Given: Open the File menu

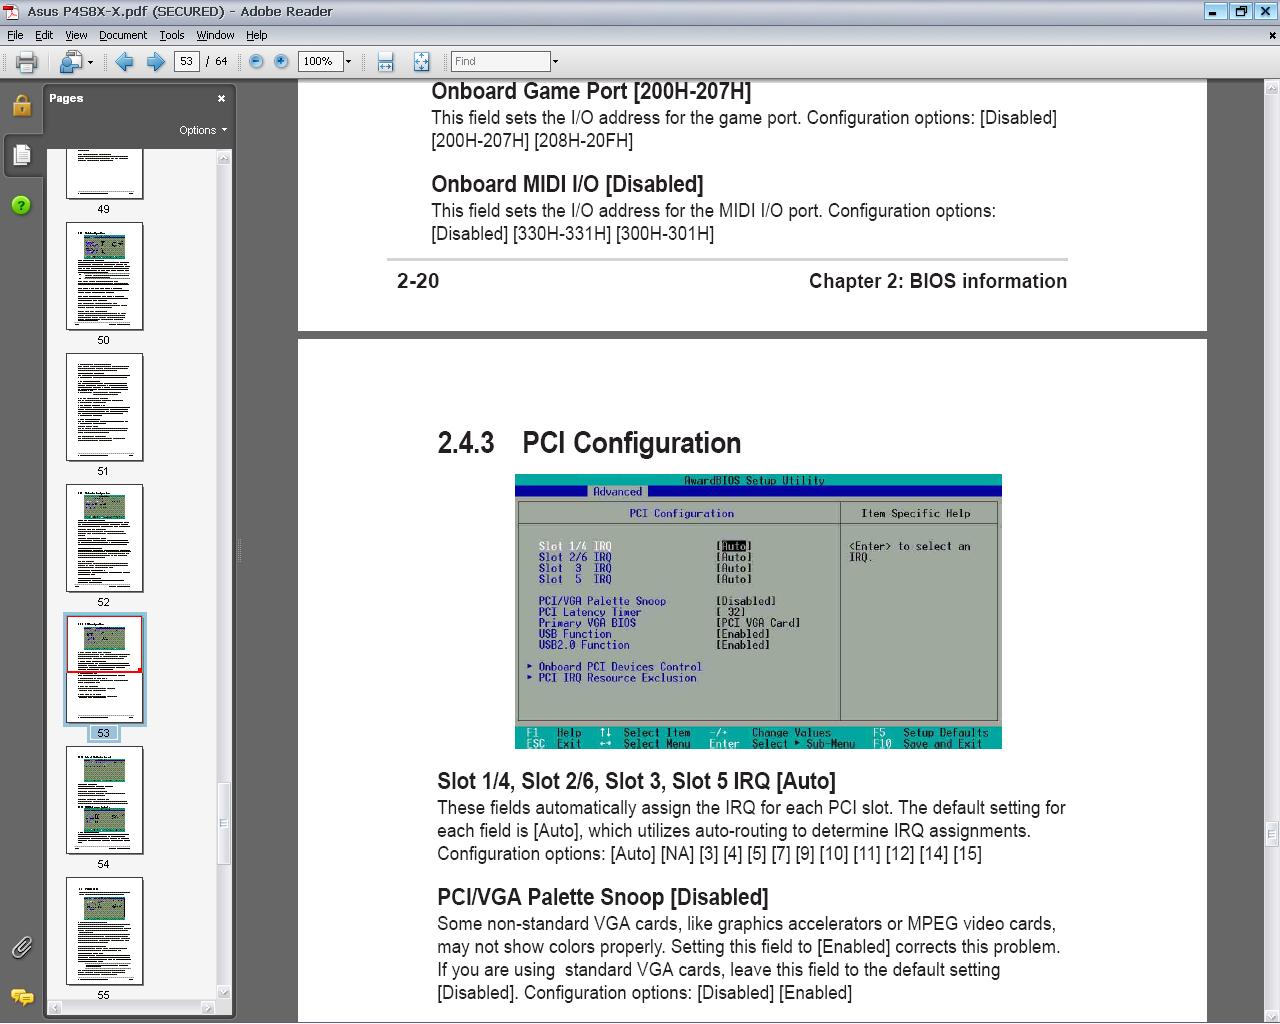Looking at the screenshot, I should [x=15, y=35].
